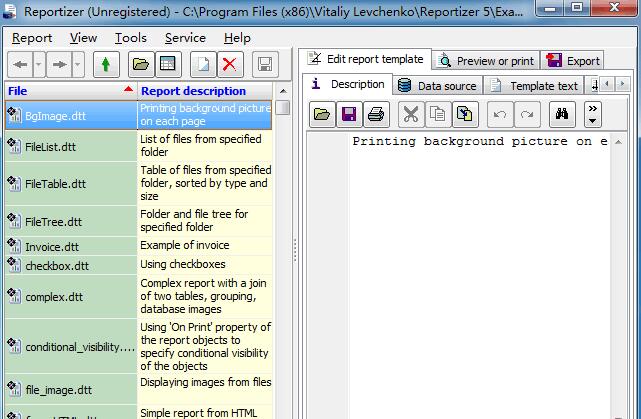Click the complex.dtt report file icon

(13, 296)
